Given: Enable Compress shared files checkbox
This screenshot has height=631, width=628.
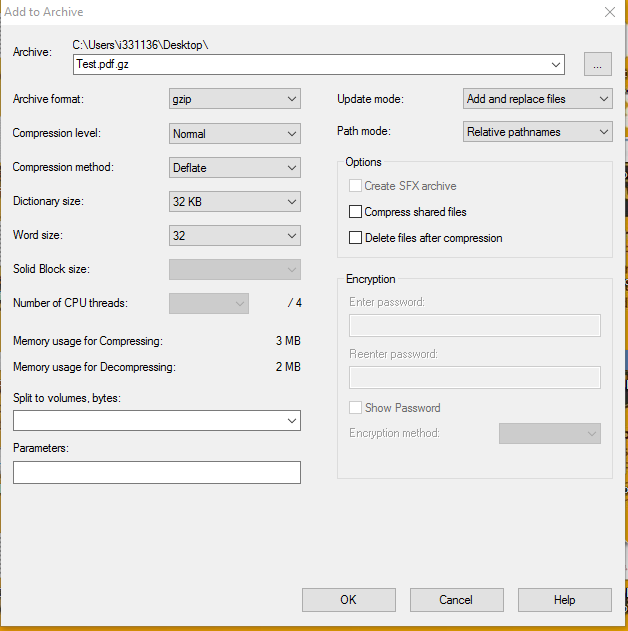Looking at the screenshot, I should pyautogui.click(x=355, y=212).
